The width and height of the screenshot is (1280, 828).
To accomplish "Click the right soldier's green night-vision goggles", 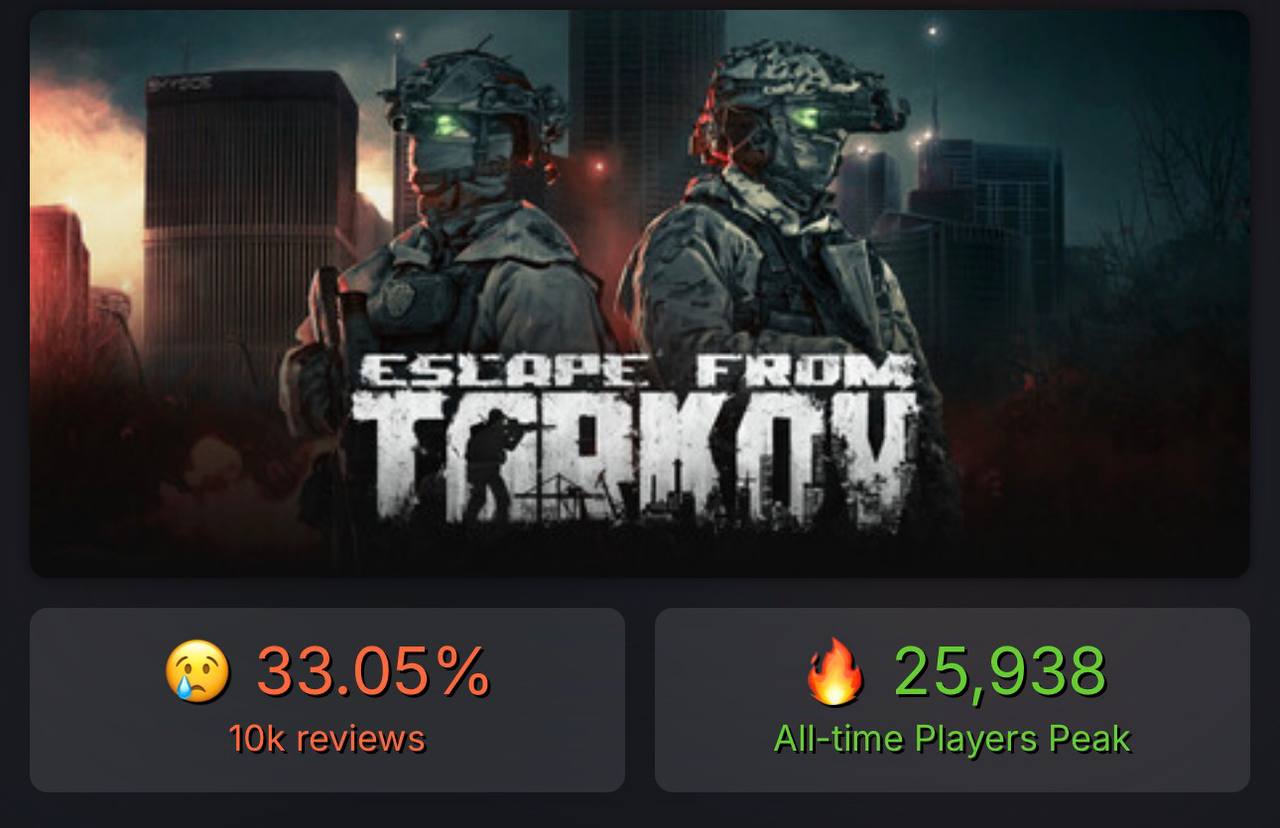I will [807, 117].
